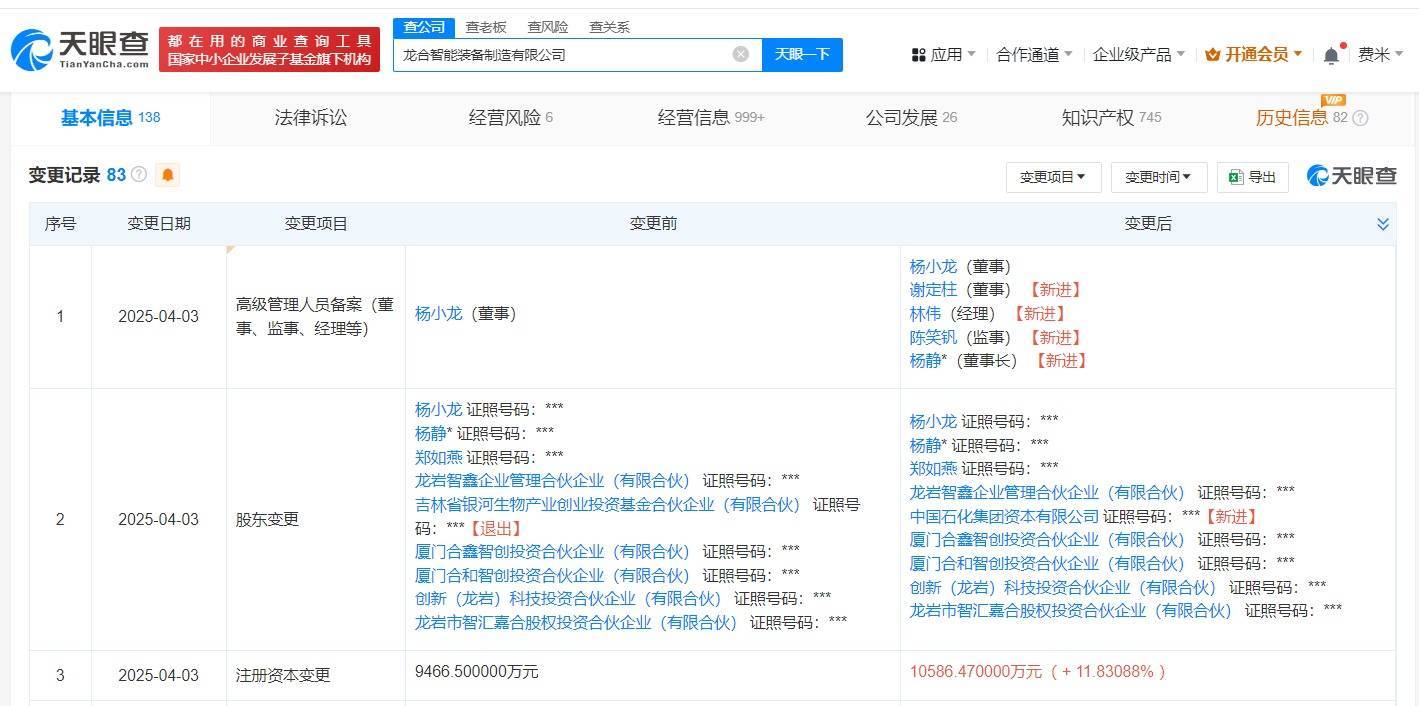
Task: Select the 查公司 search tab
Action: click(424, 27)
